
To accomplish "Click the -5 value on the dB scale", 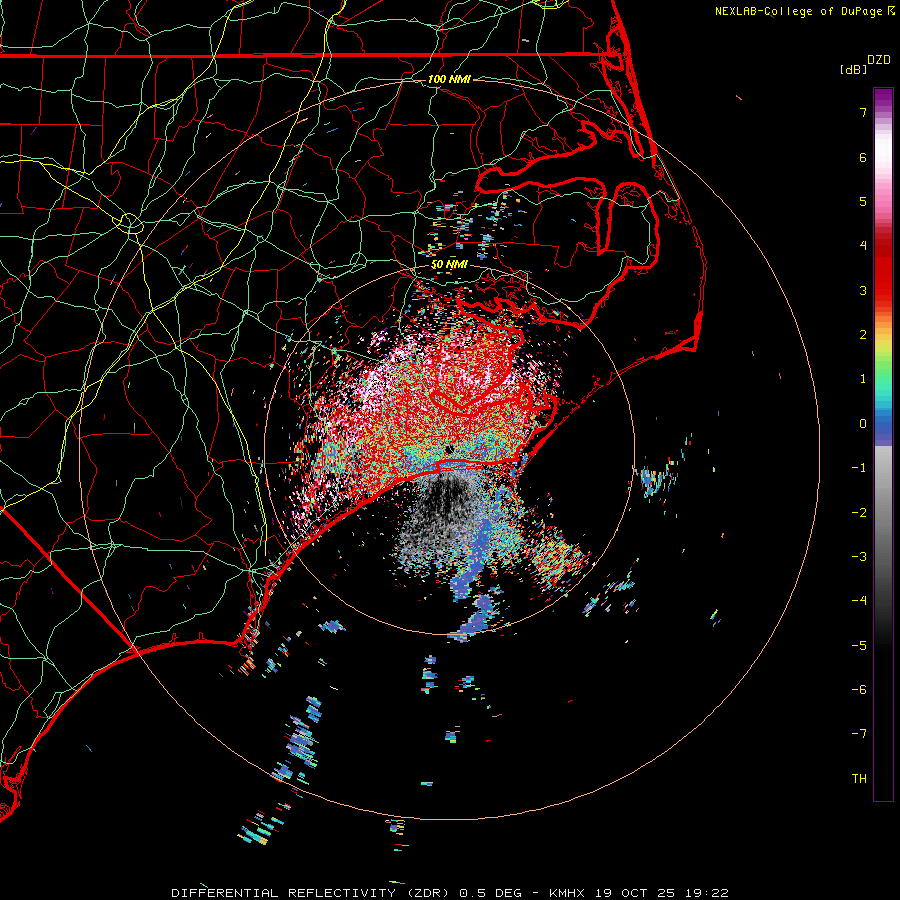I will coord(859,646).
